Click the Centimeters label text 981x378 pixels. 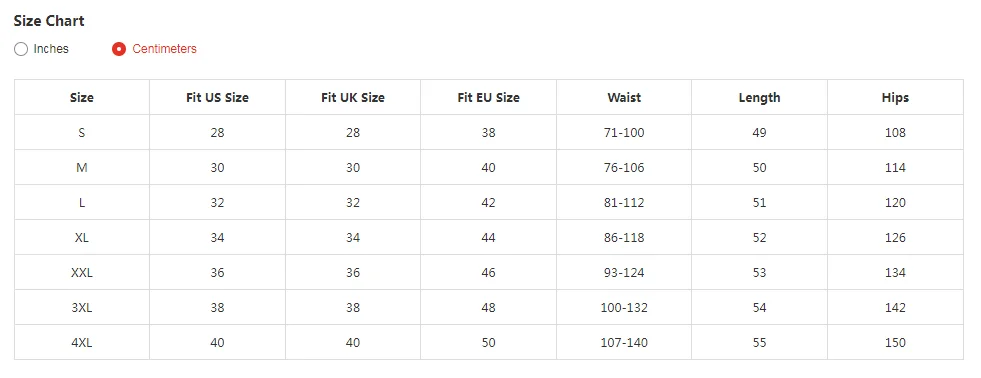(165, 49)
